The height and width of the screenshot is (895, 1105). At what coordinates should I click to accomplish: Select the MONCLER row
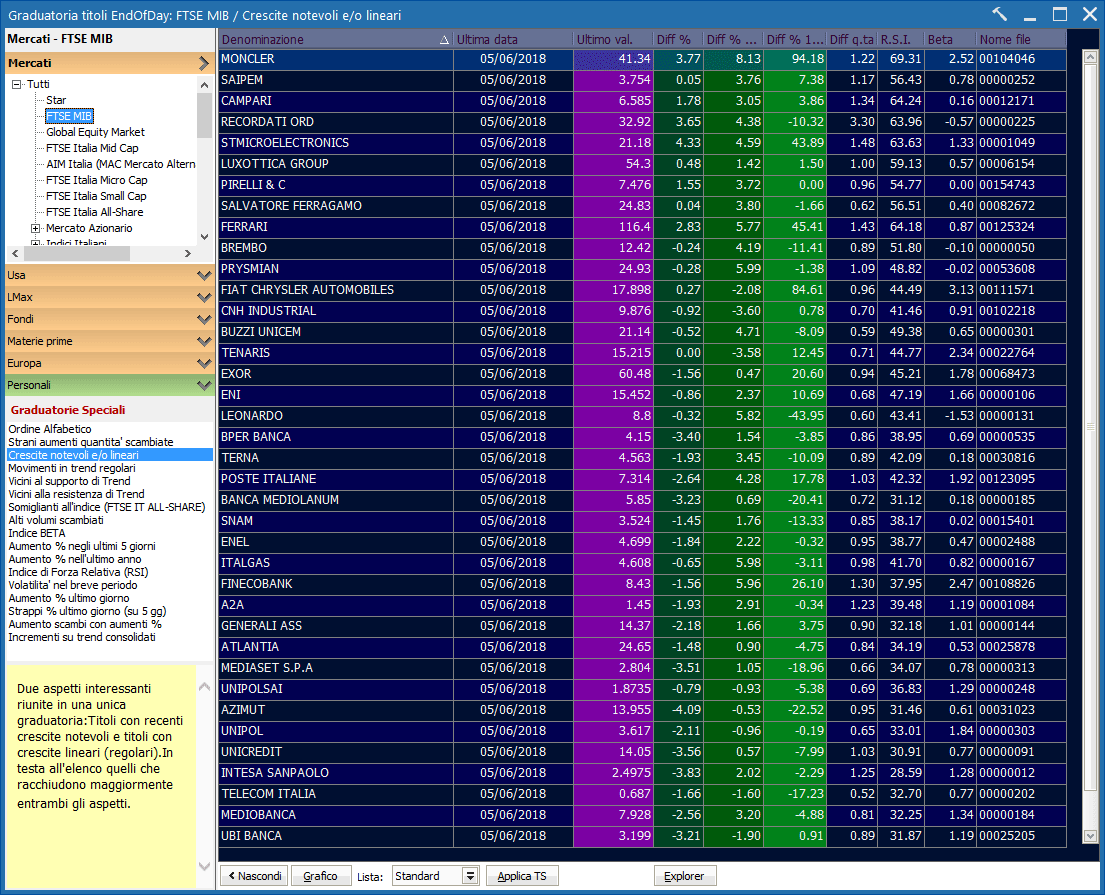(642, 59)
